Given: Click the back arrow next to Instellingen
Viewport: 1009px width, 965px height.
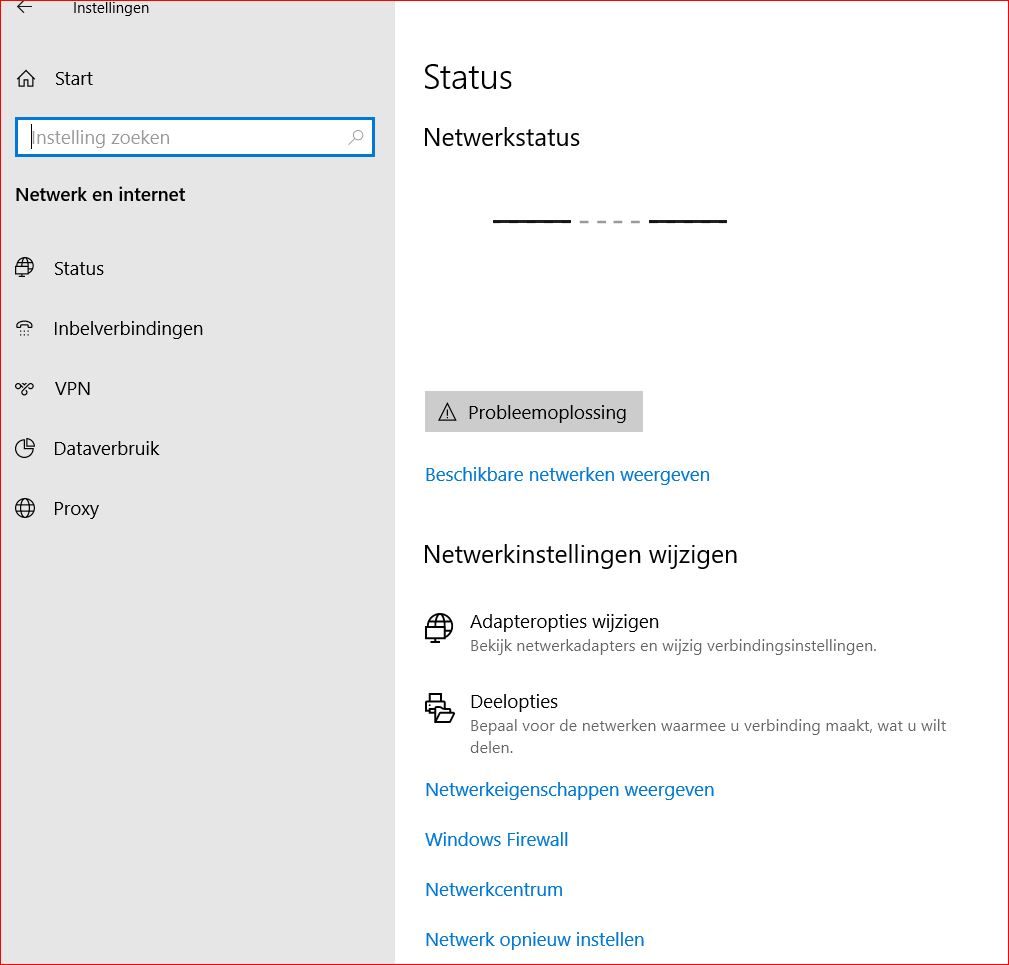Looking at the screenshot, I should point(25,8).
